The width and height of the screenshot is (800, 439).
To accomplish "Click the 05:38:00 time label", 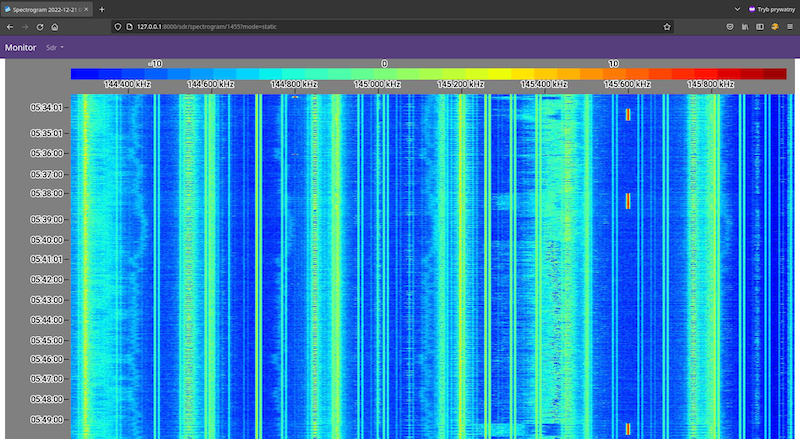I will [x=46, y=193].
